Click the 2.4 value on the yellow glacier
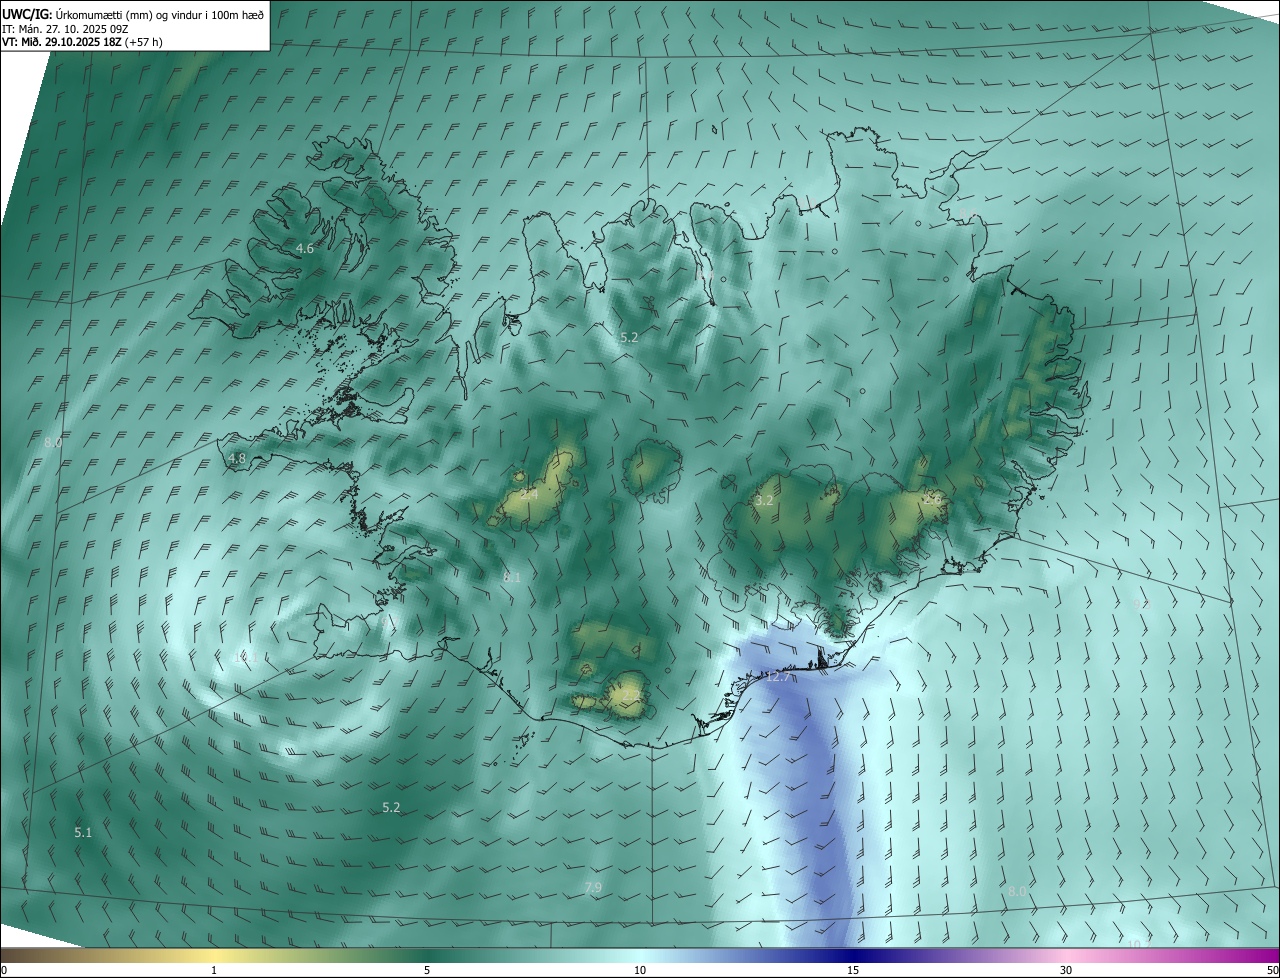The width and height of the screenshot is (1280, 978). coord(529,494)
